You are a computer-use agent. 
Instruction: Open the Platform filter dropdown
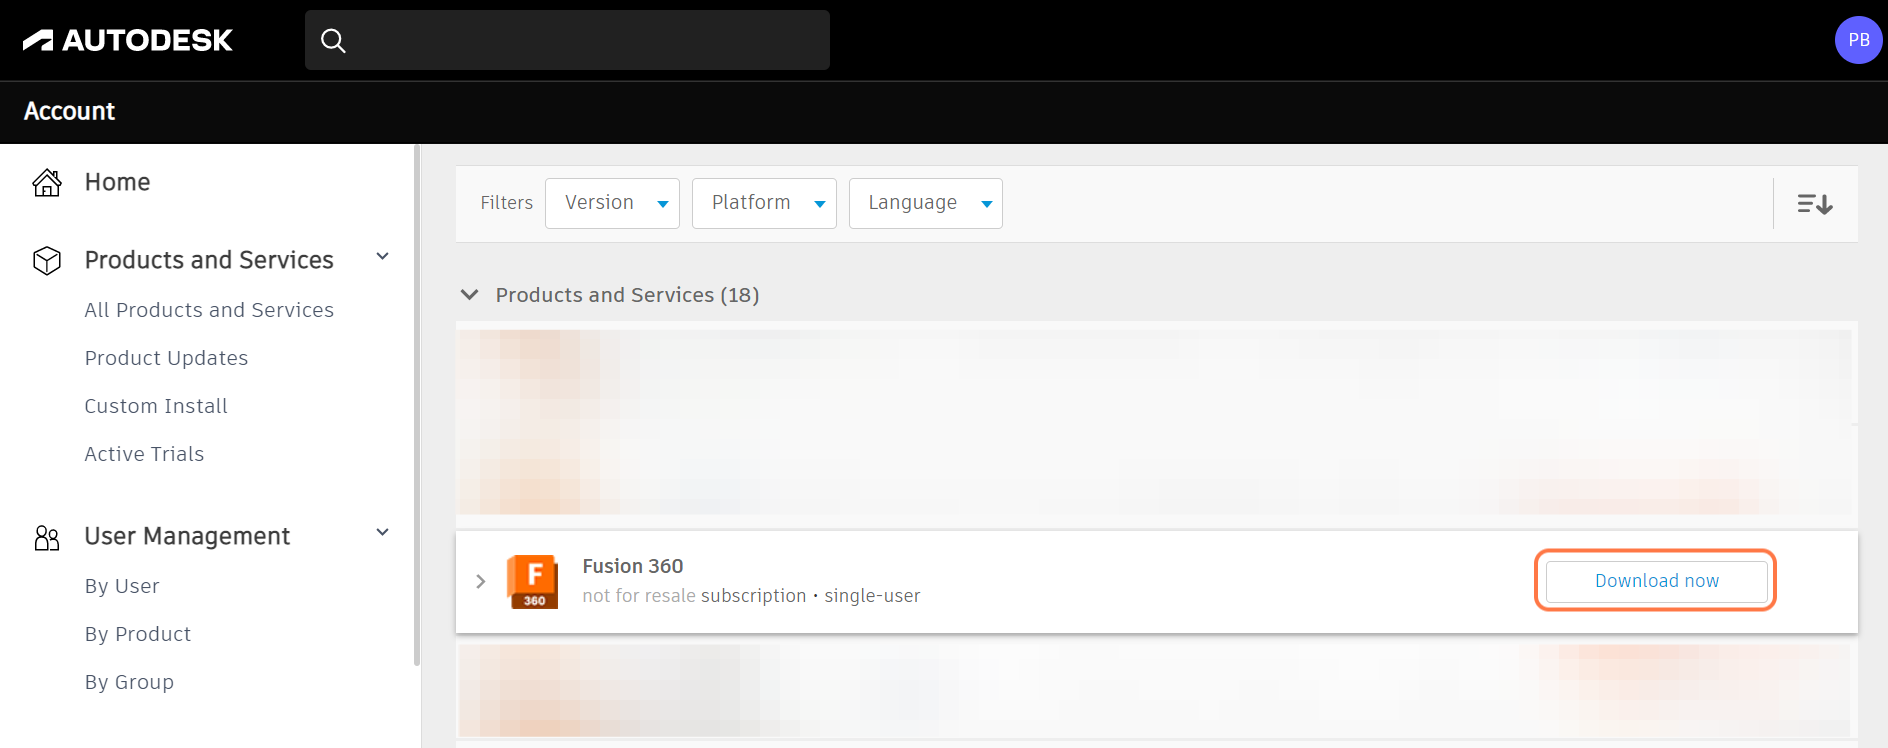tap(764, 203)
